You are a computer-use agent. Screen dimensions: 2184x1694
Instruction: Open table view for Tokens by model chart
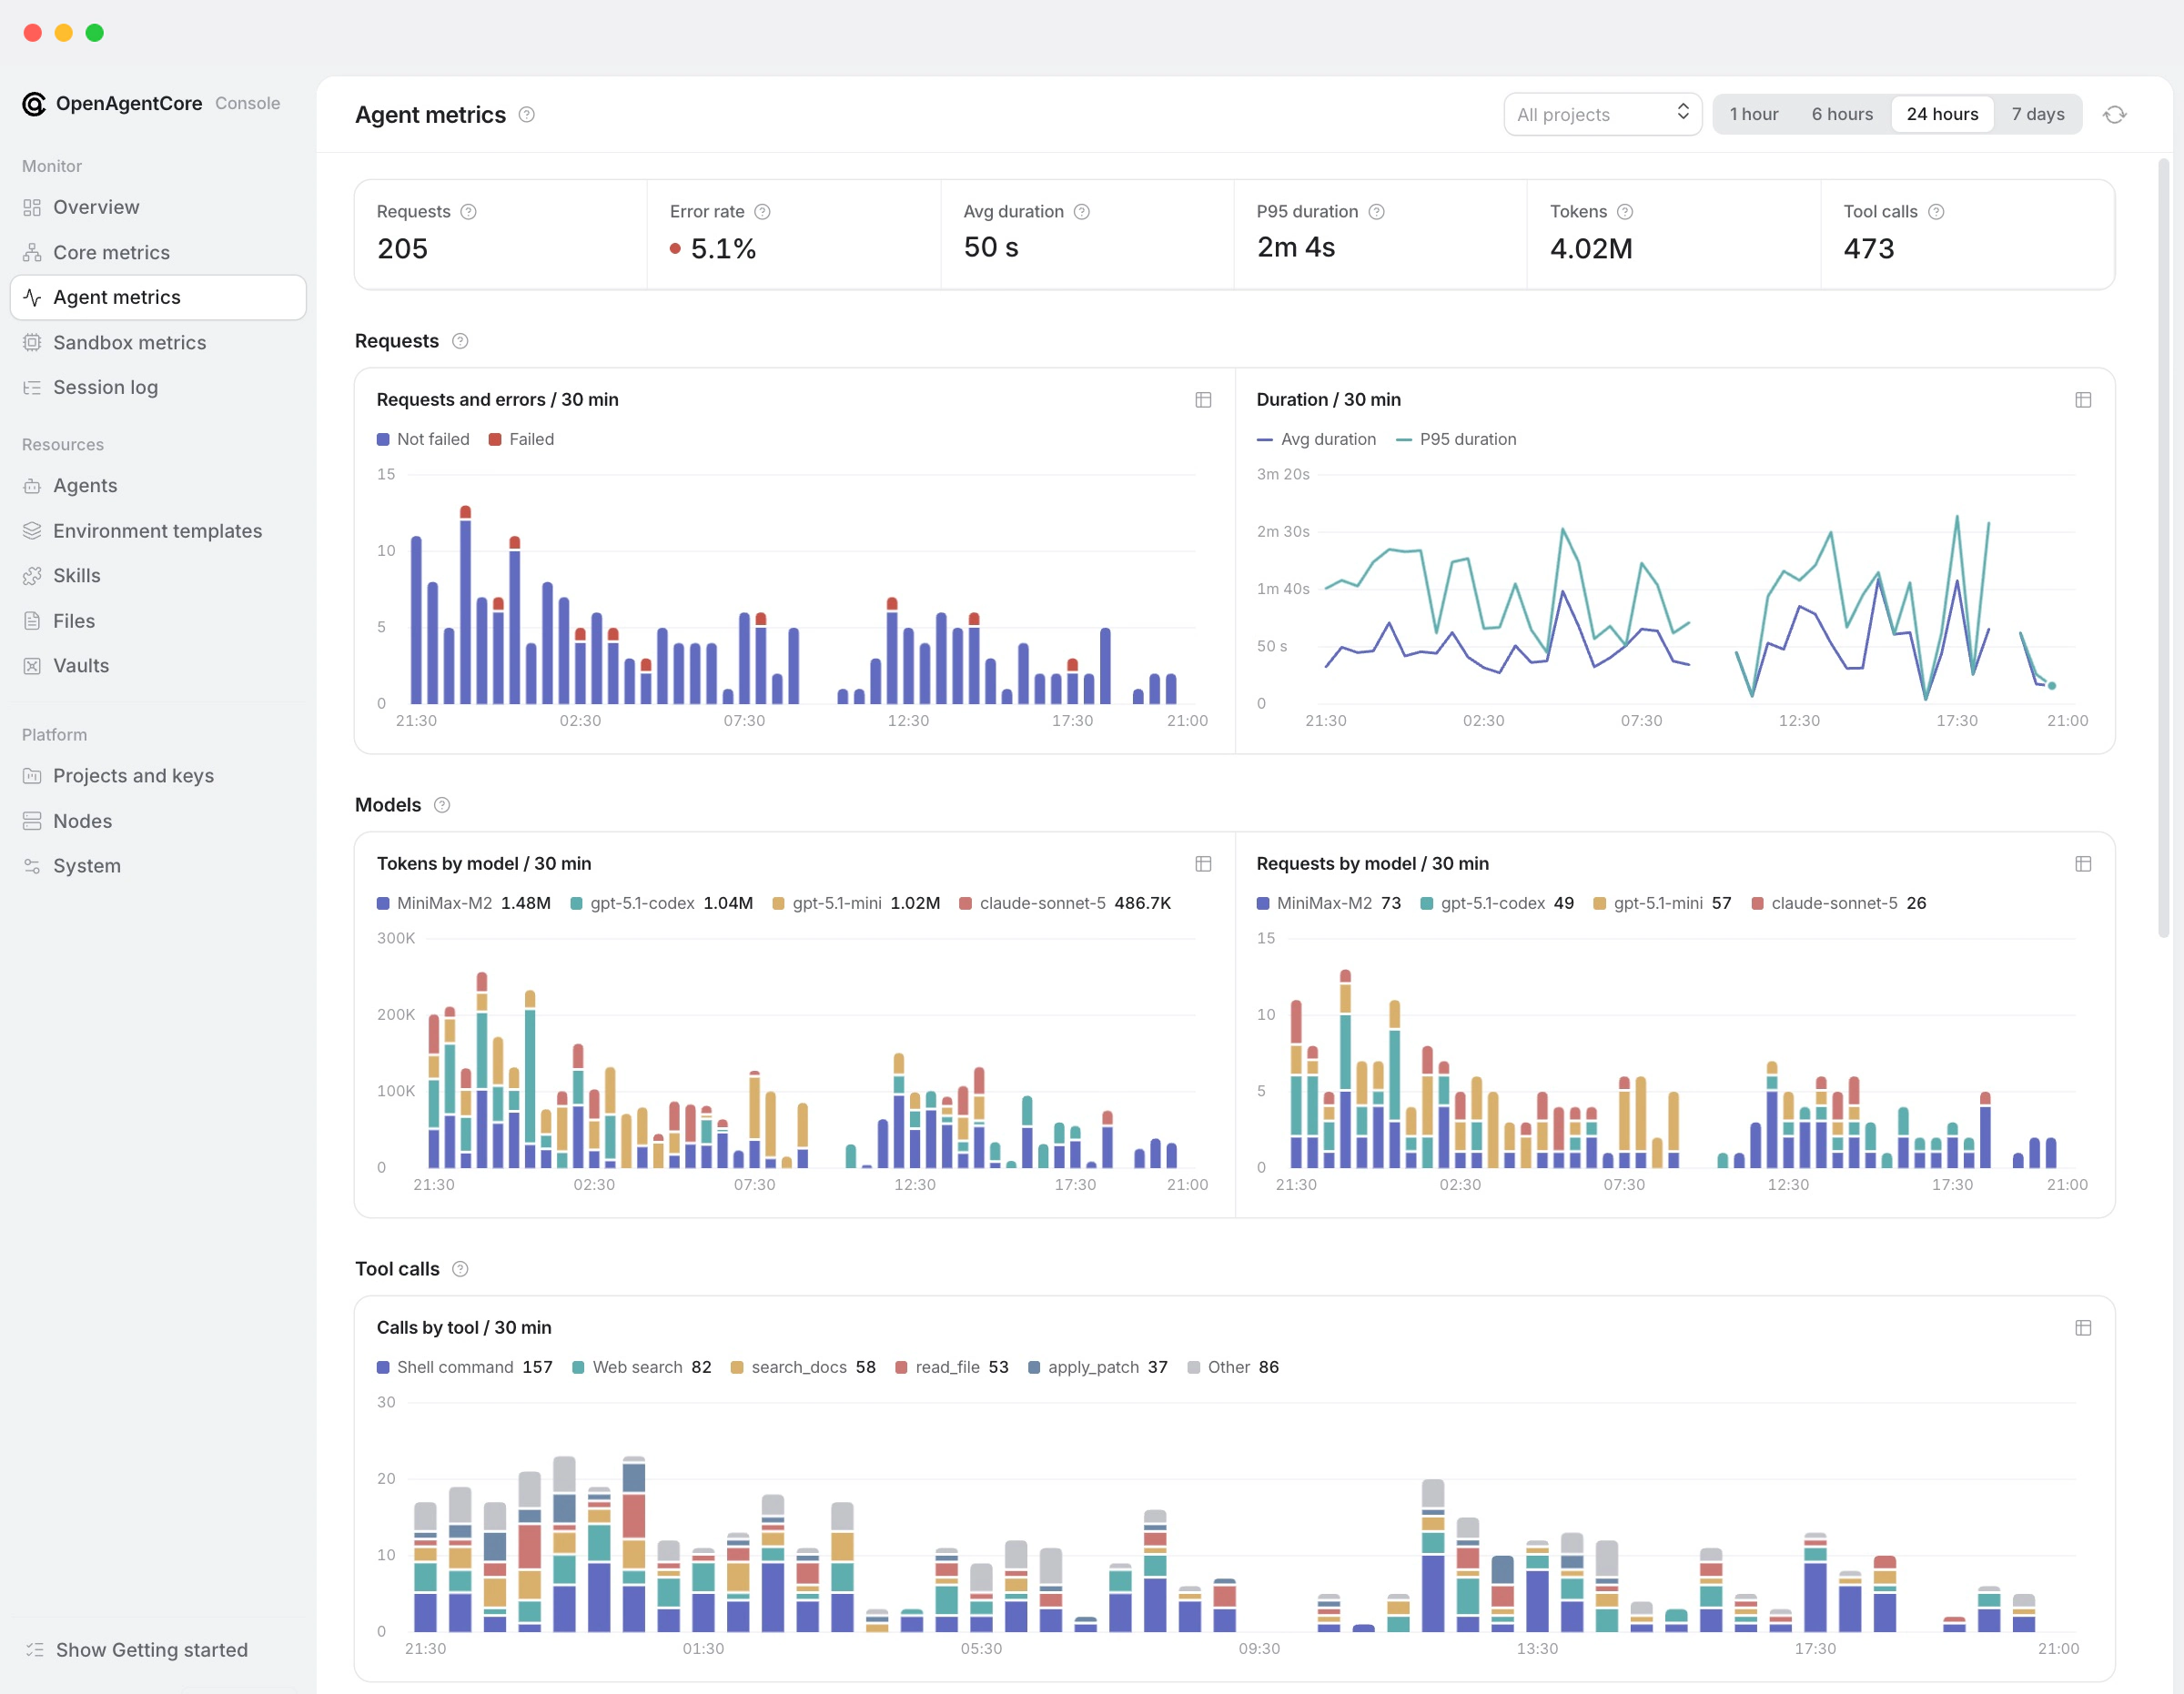[x=1203, y=864]
